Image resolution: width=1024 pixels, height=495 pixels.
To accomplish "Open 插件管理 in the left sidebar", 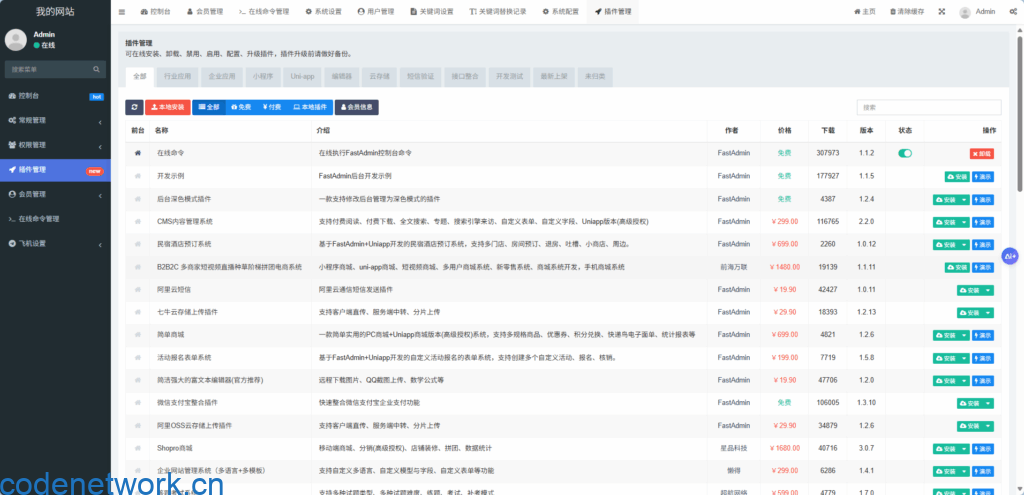I will (x=56, y=170).
